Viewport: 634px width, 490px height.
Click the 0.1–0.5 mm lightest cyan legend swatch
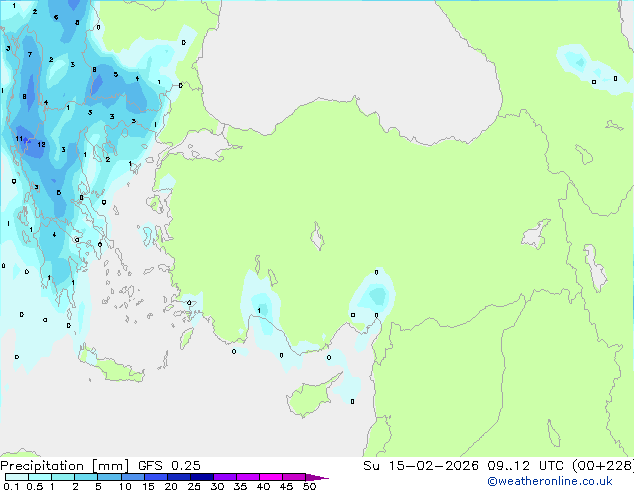[x=17, y=477]
